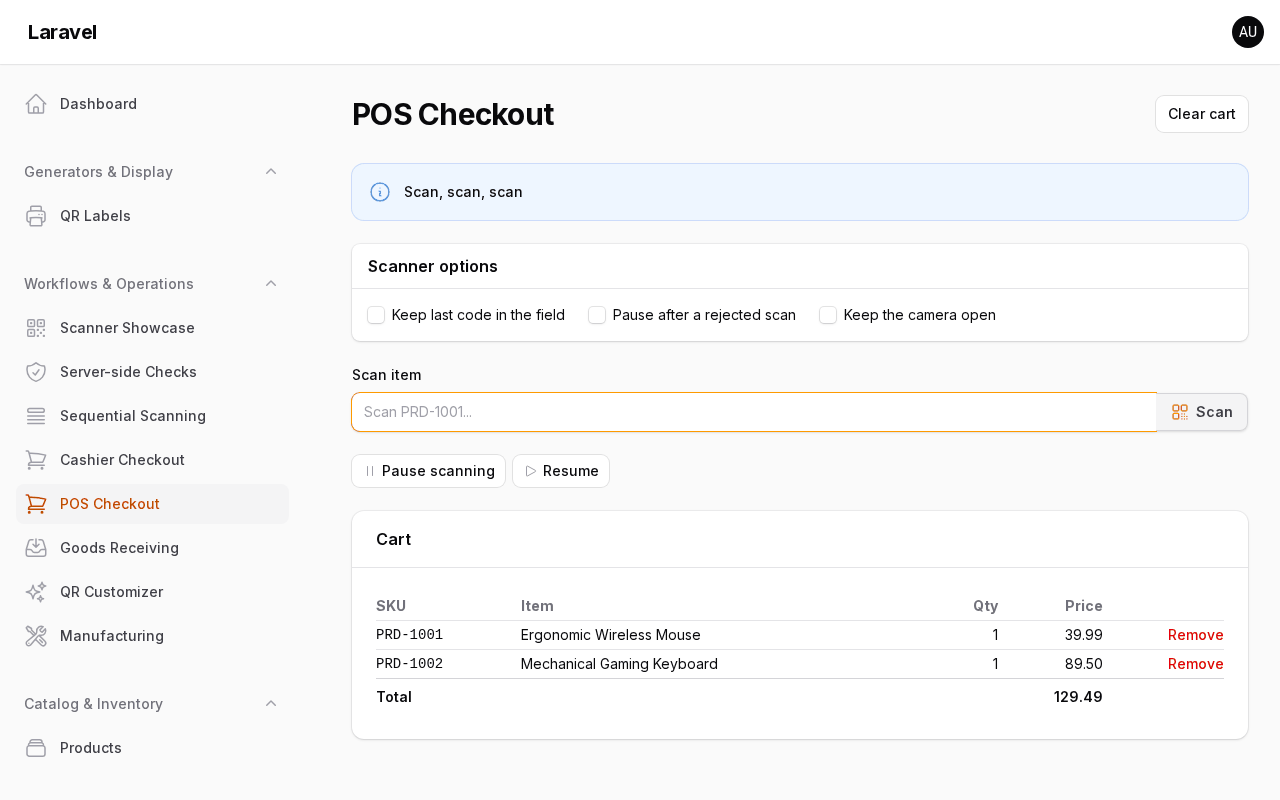Click the price 39.99 in the cart

[x=1084, y=635]
